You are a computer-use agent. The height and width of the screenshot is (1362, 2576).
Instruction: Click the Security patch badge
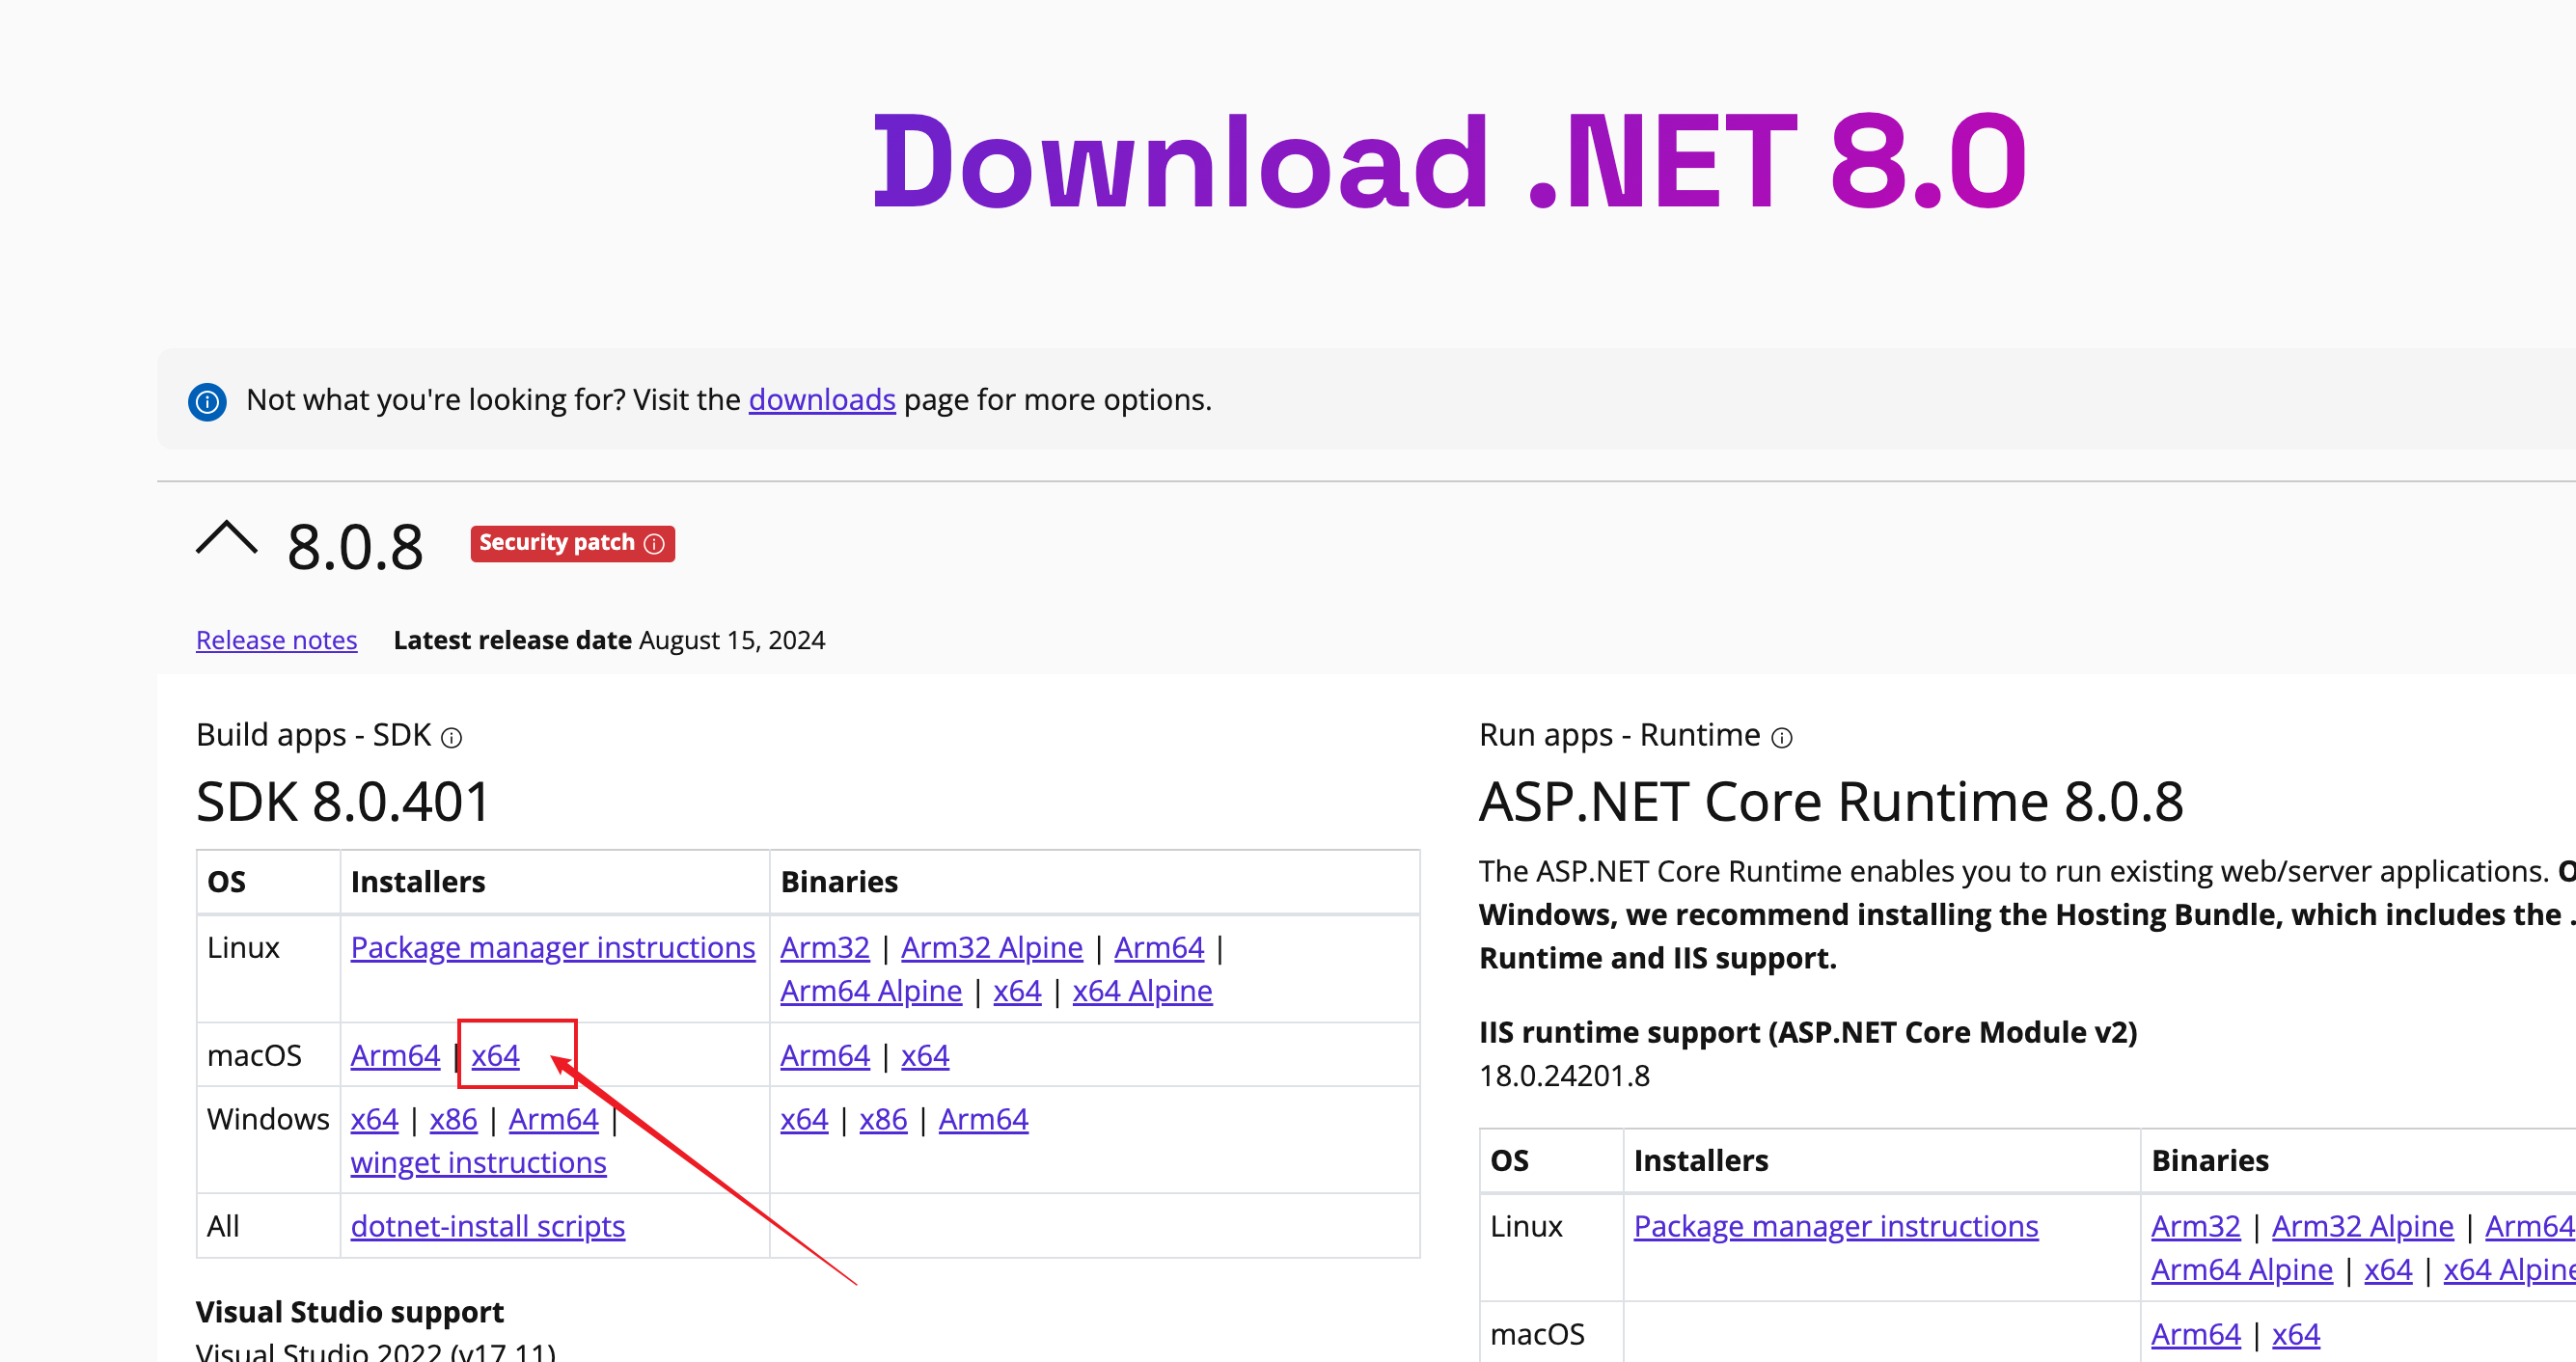[x=557, y=543]
